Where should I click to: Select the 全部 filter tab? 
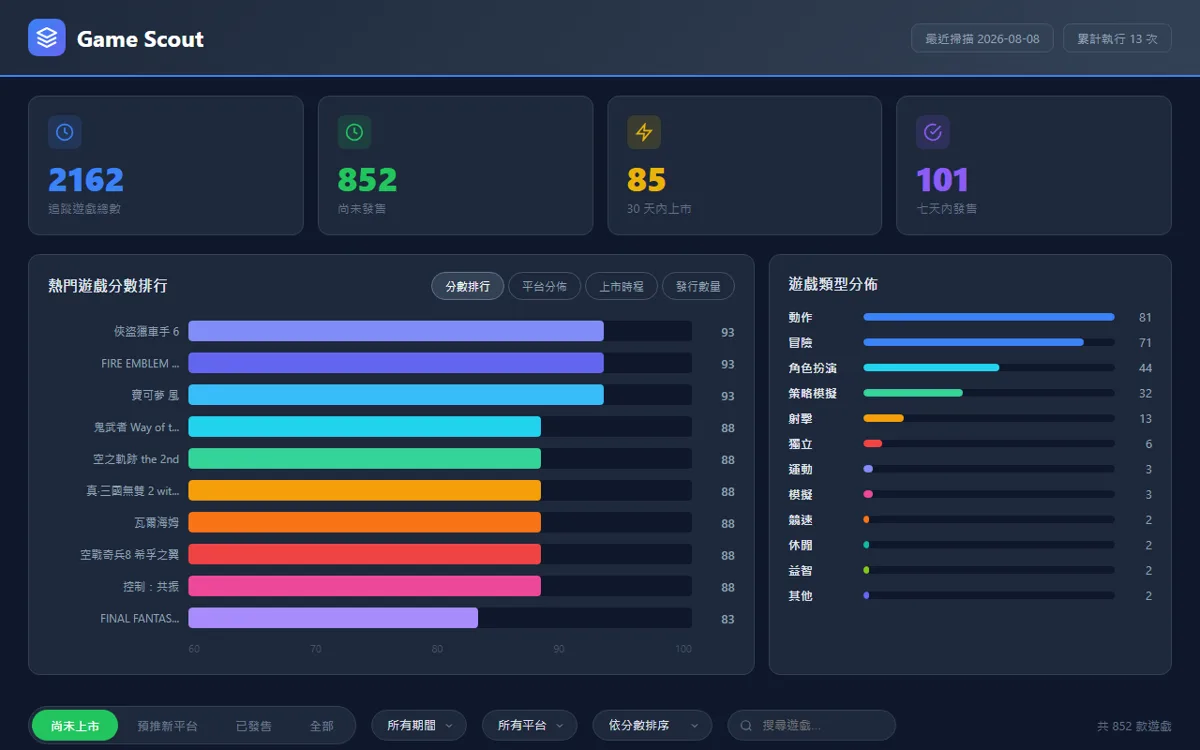(x=322, y=726)
